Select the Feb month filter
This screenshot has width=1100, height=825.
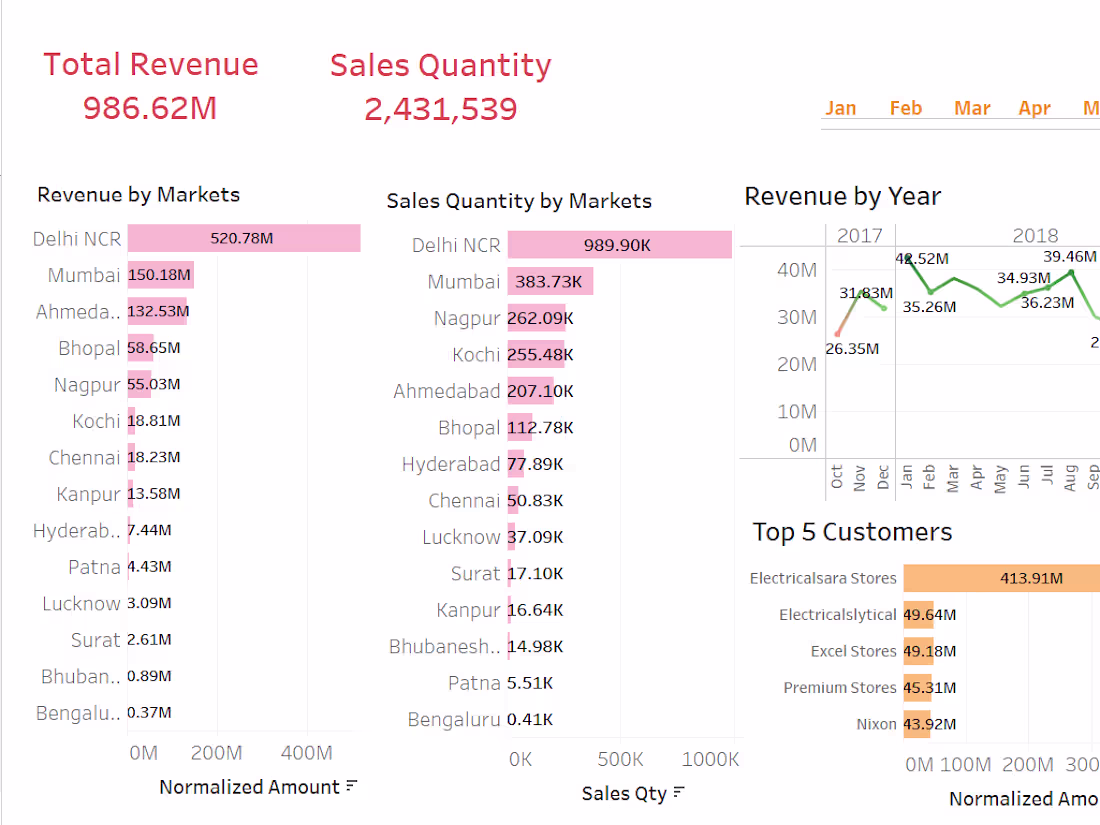point(905,108)
